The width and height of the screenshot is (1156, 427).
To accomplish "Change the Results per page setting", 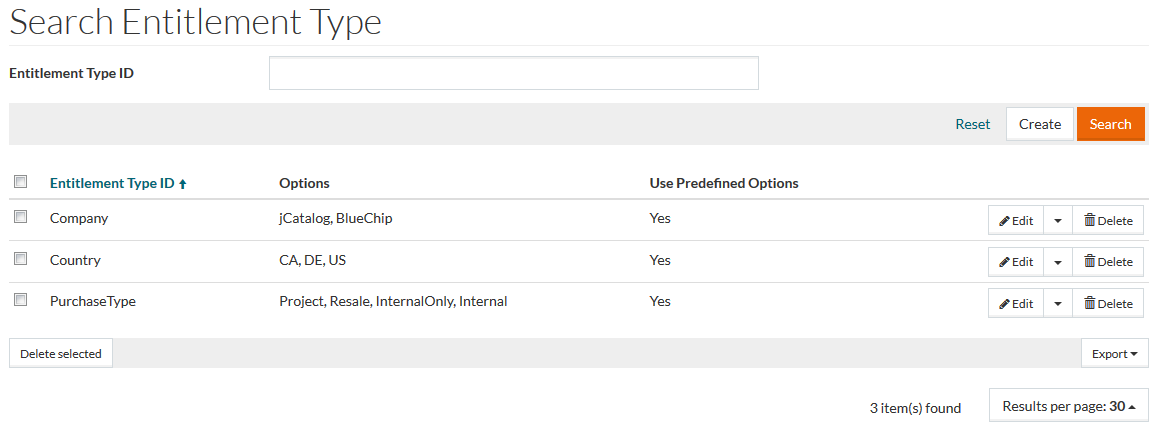I will coord(1068,406).
